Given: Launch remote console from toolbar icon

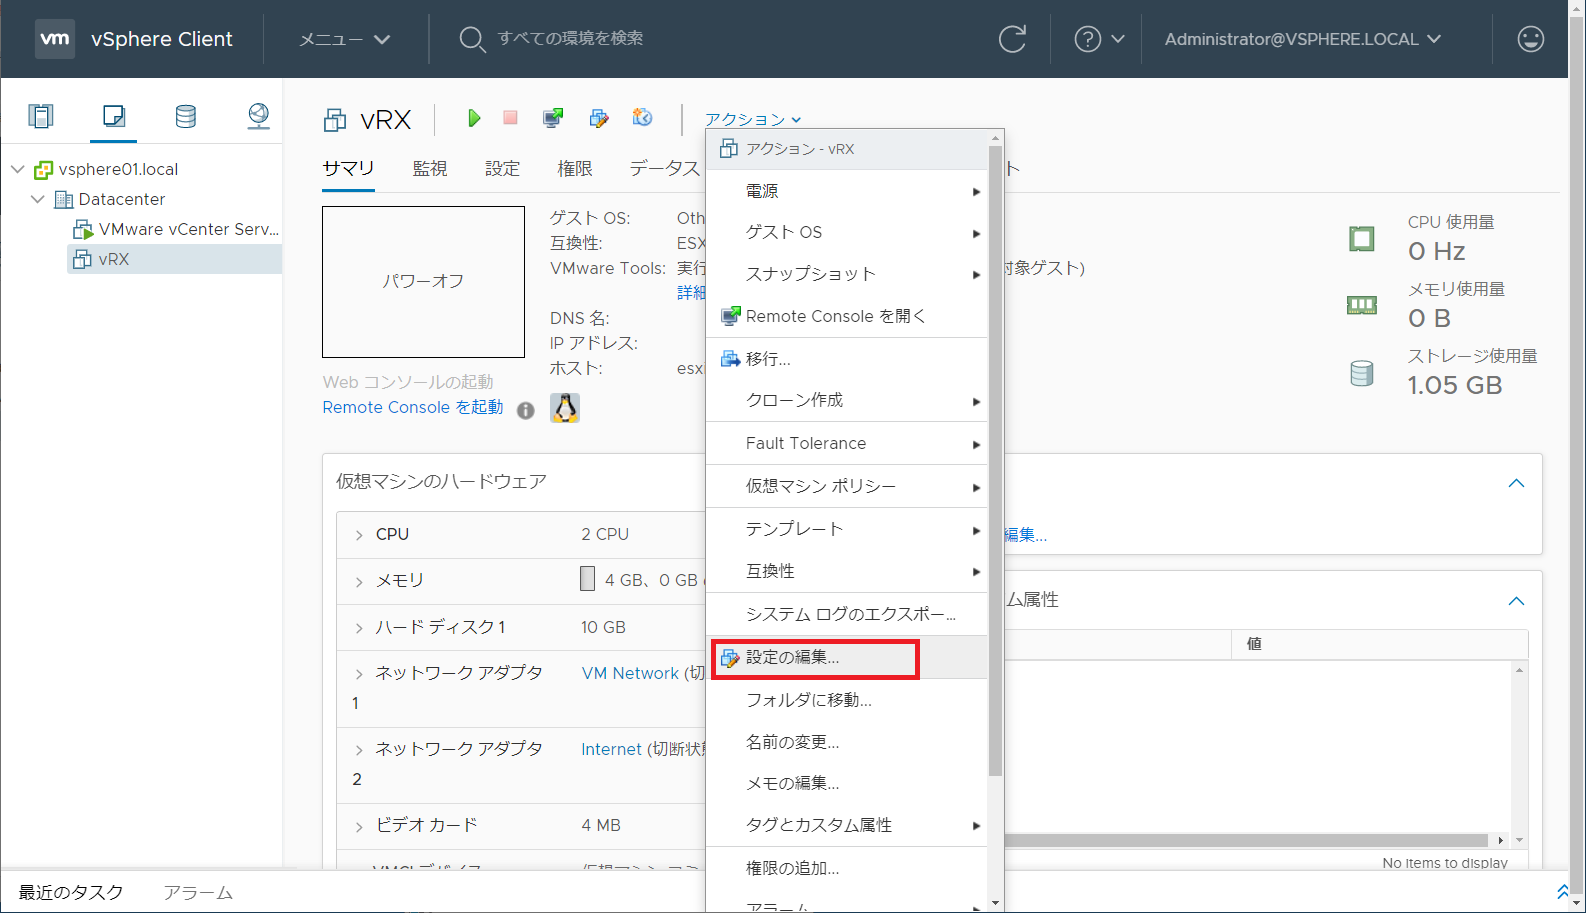Looking at the screenshot, I should [x=552, y=118].
